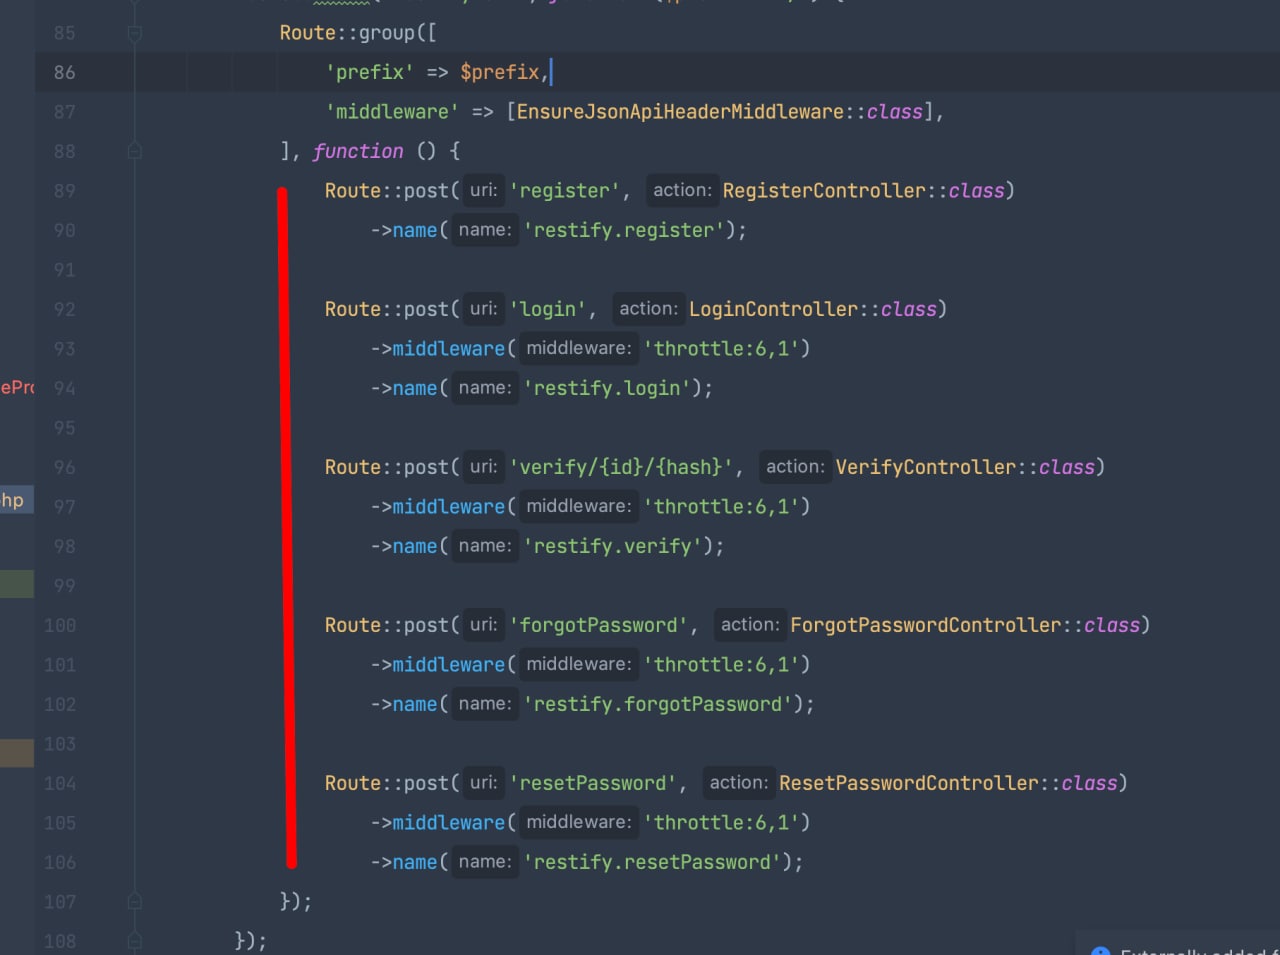This screenshot has height=955, width=1280.
Task: Click the name method call on line 90
Action: tap(414, 230)
